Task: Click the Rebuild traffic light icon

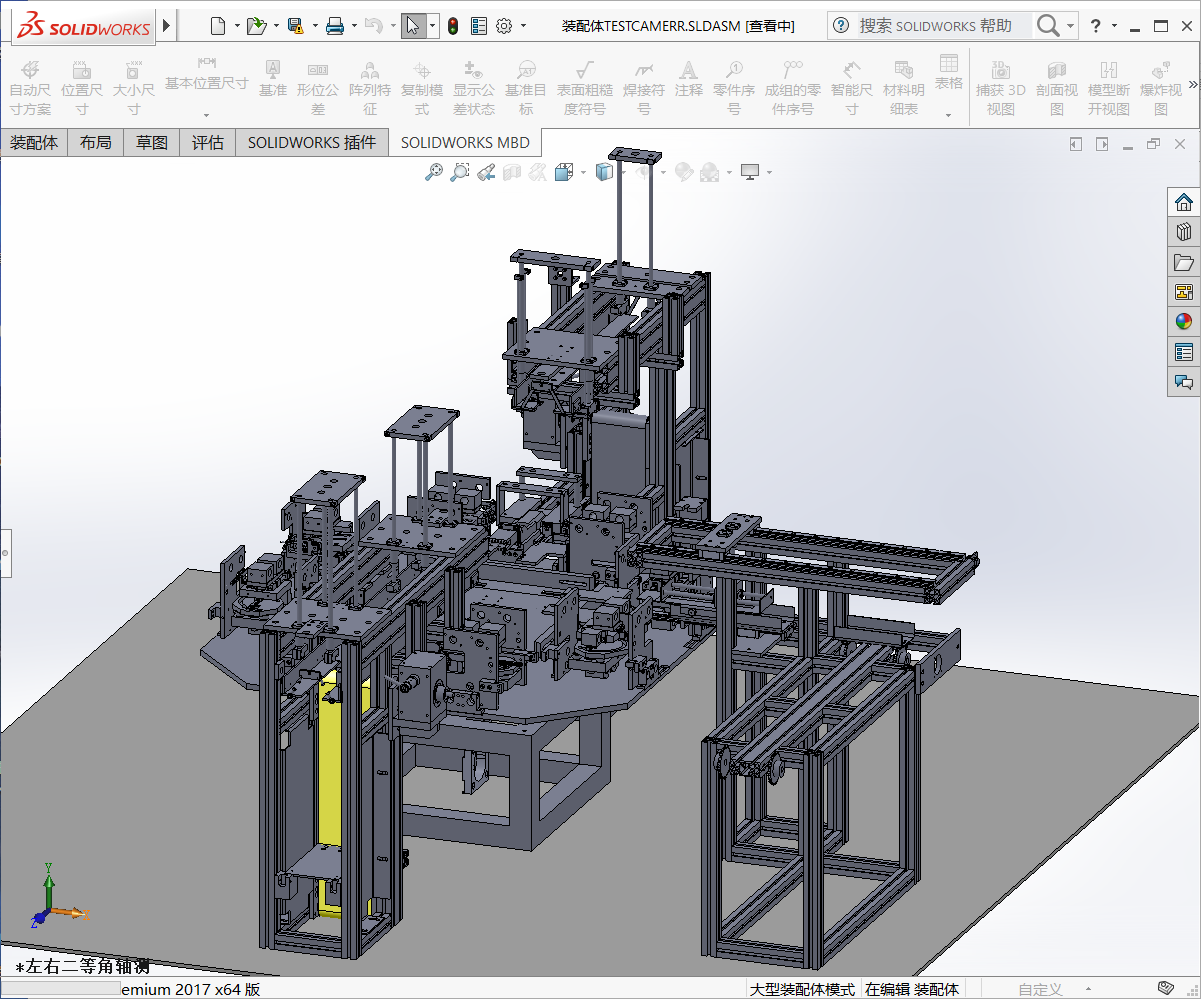Action: pos(452,26)
